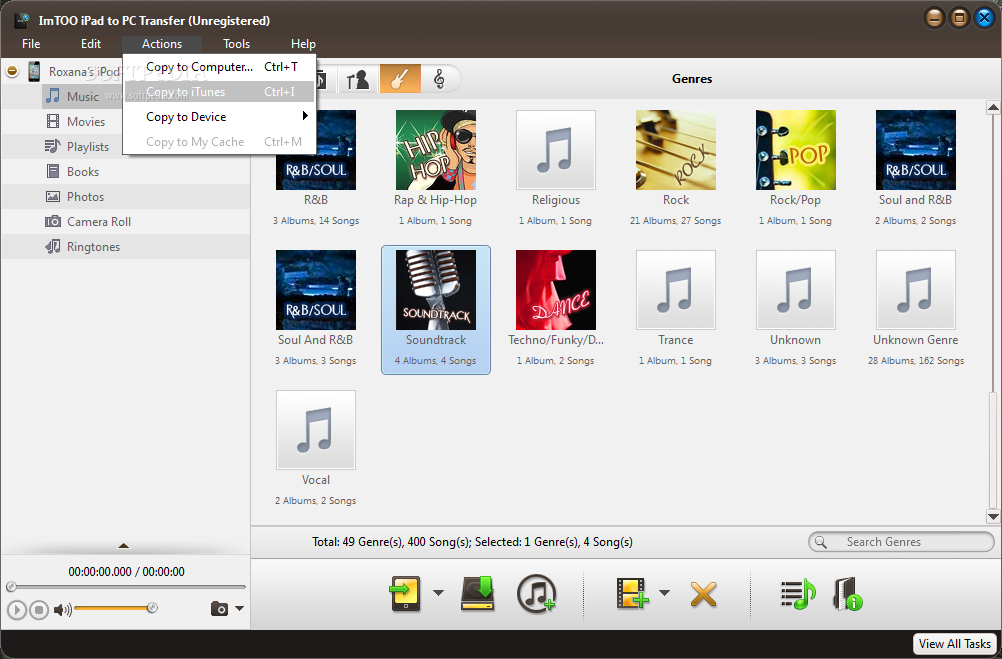
Task: Open the Tools menu
Action: tap(236, 43)
